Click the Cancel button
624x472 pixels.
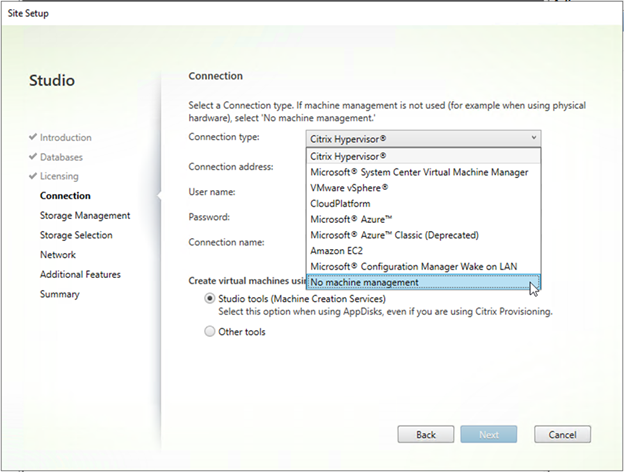tap(562, 434)
